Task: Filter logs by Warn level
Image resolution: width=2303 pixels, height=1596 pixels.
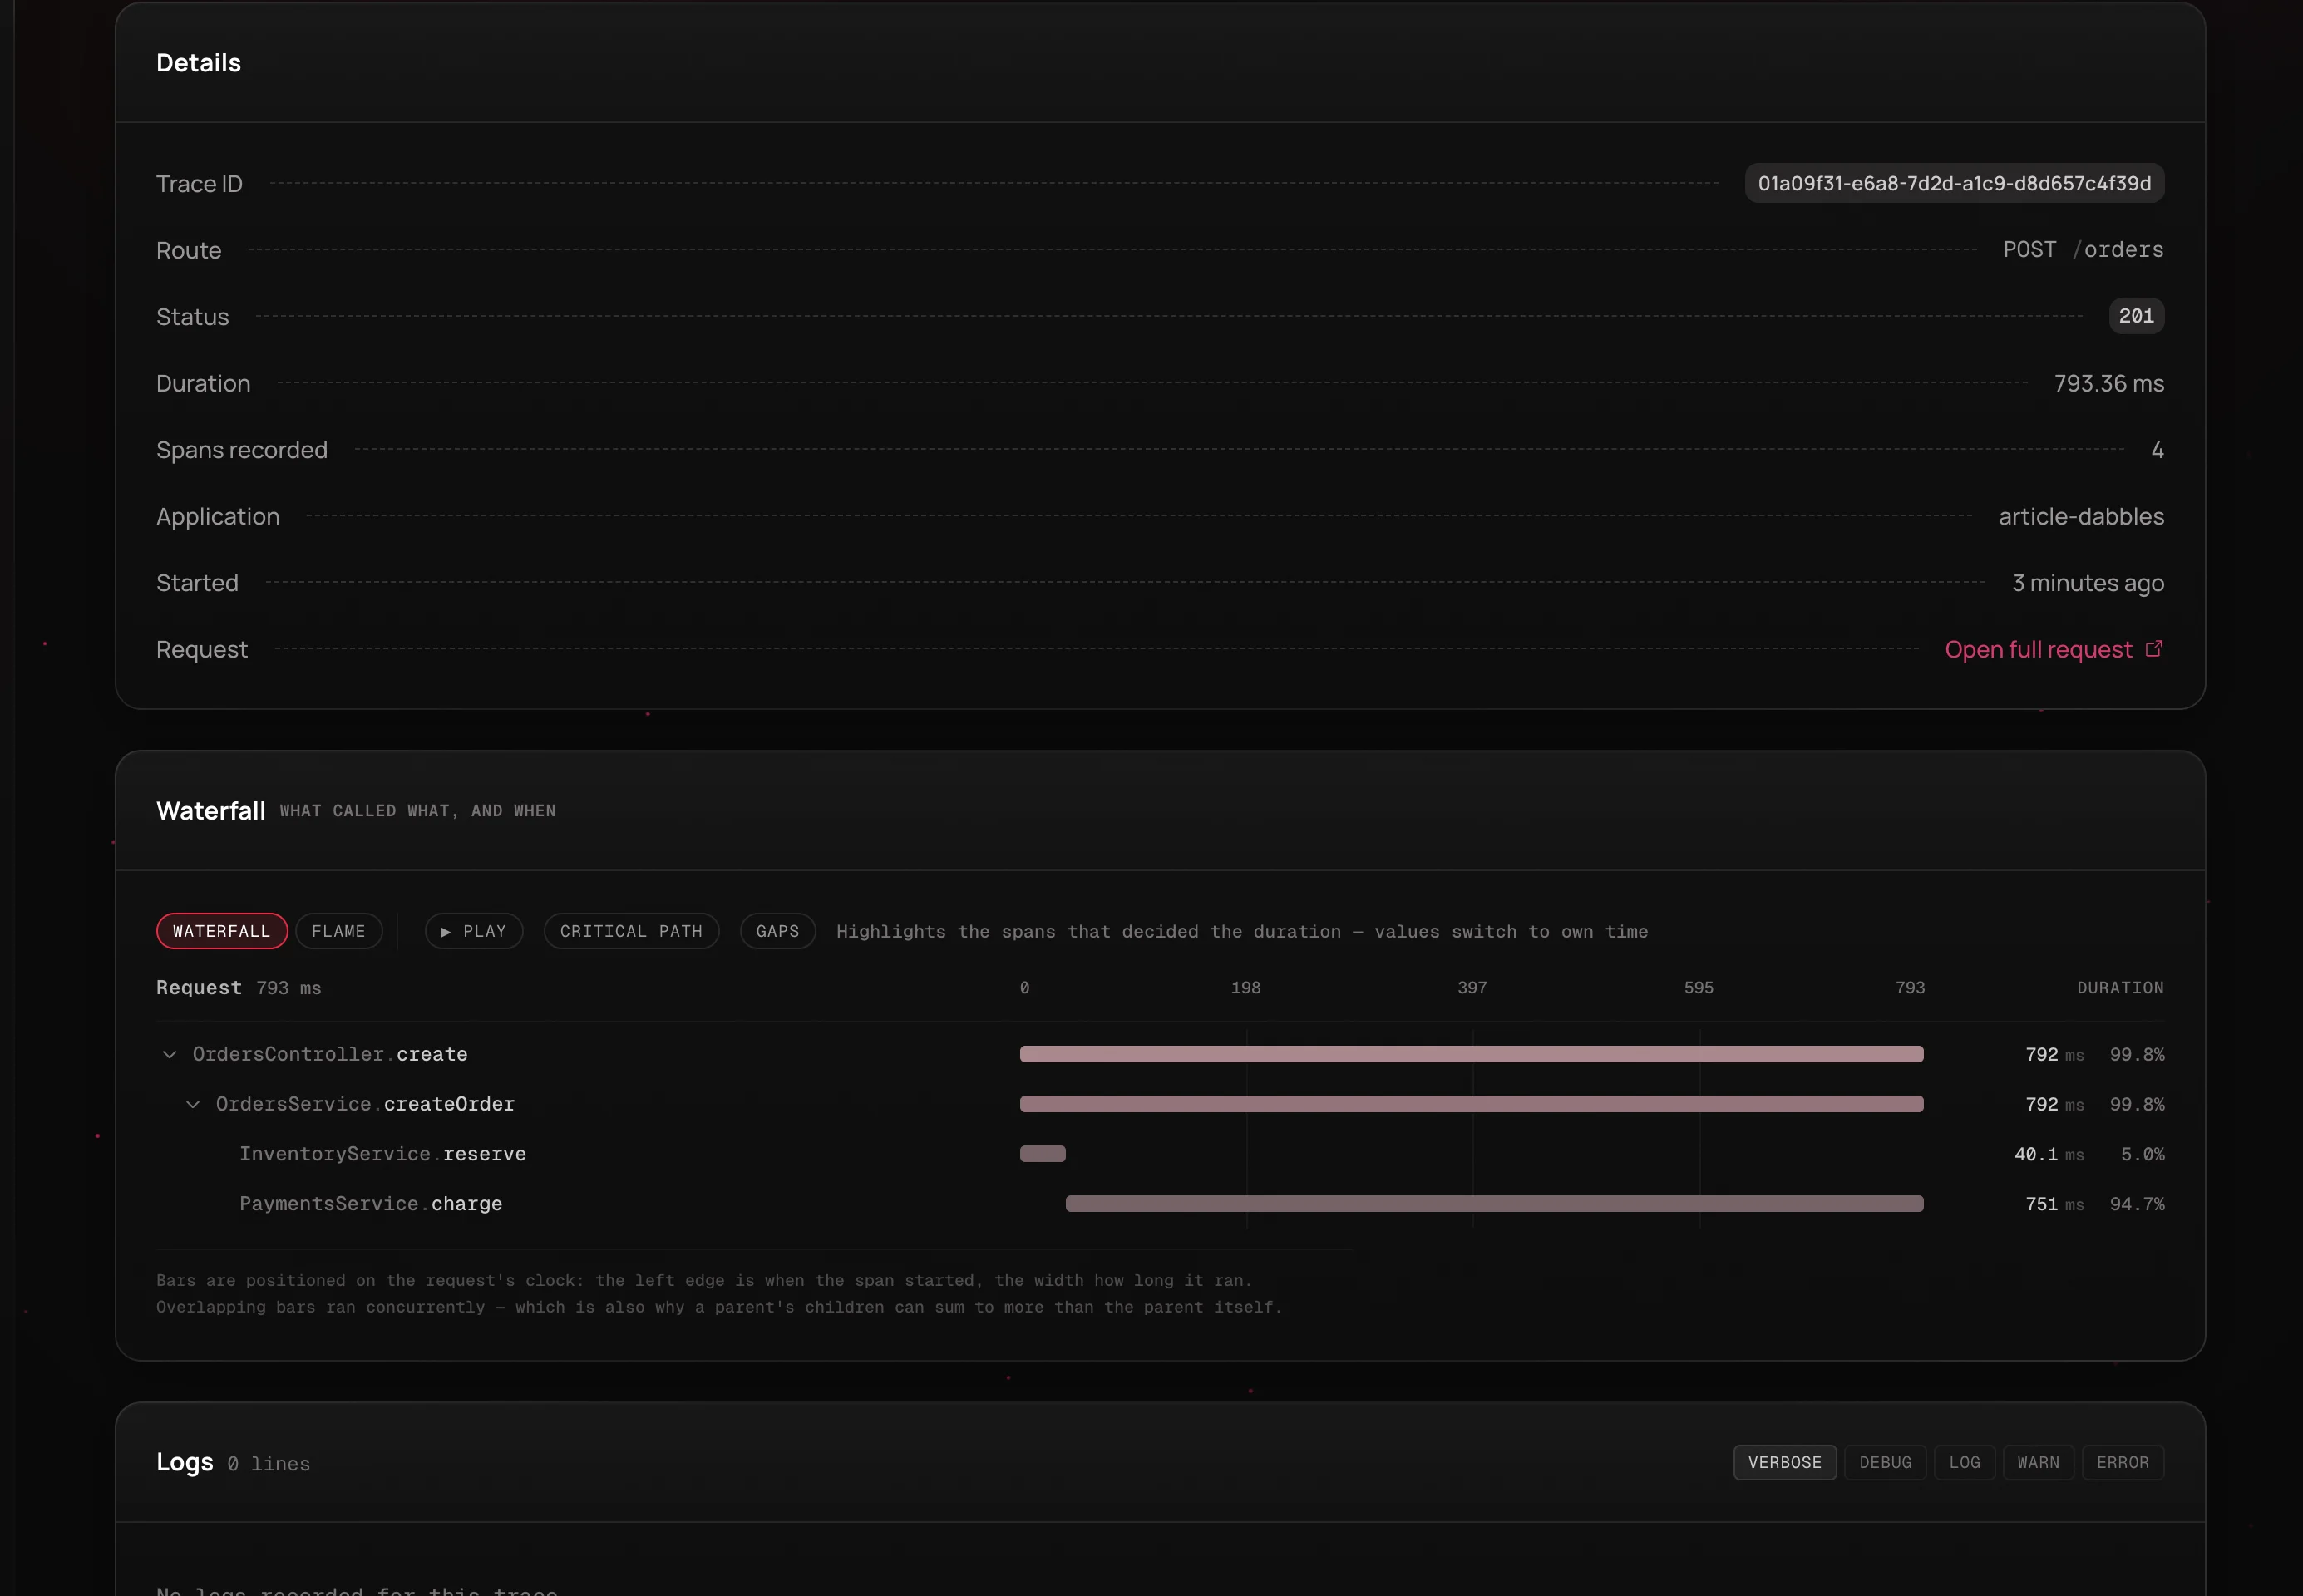Action: [2038, 1462]
